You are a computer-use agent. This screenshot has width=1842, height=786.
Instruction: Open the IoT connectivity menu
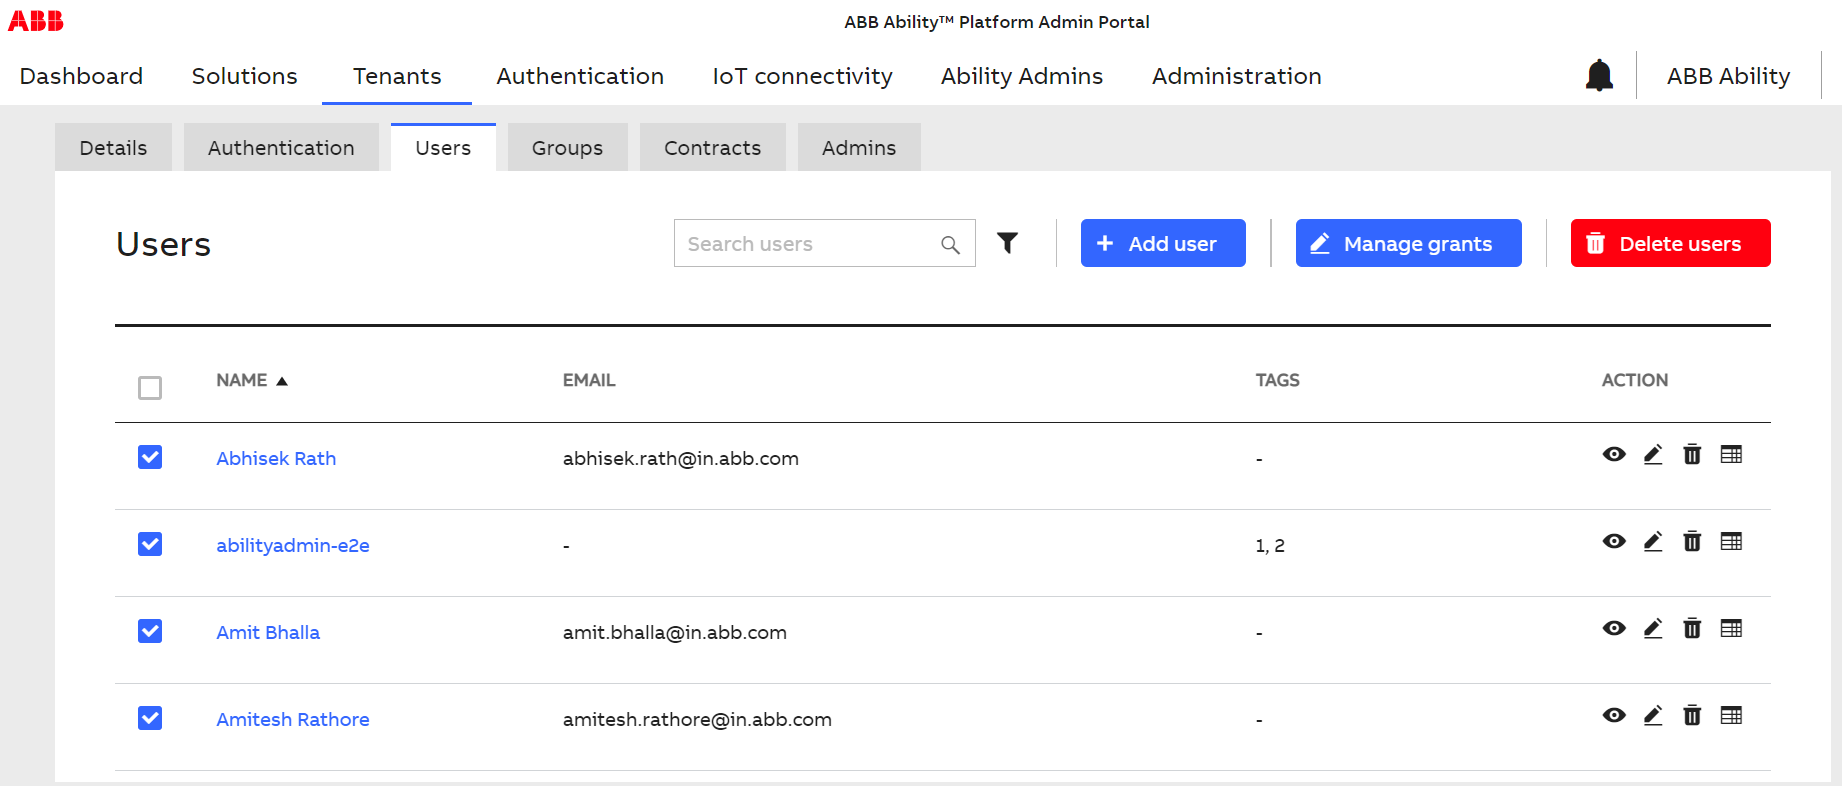pos(802,76)
